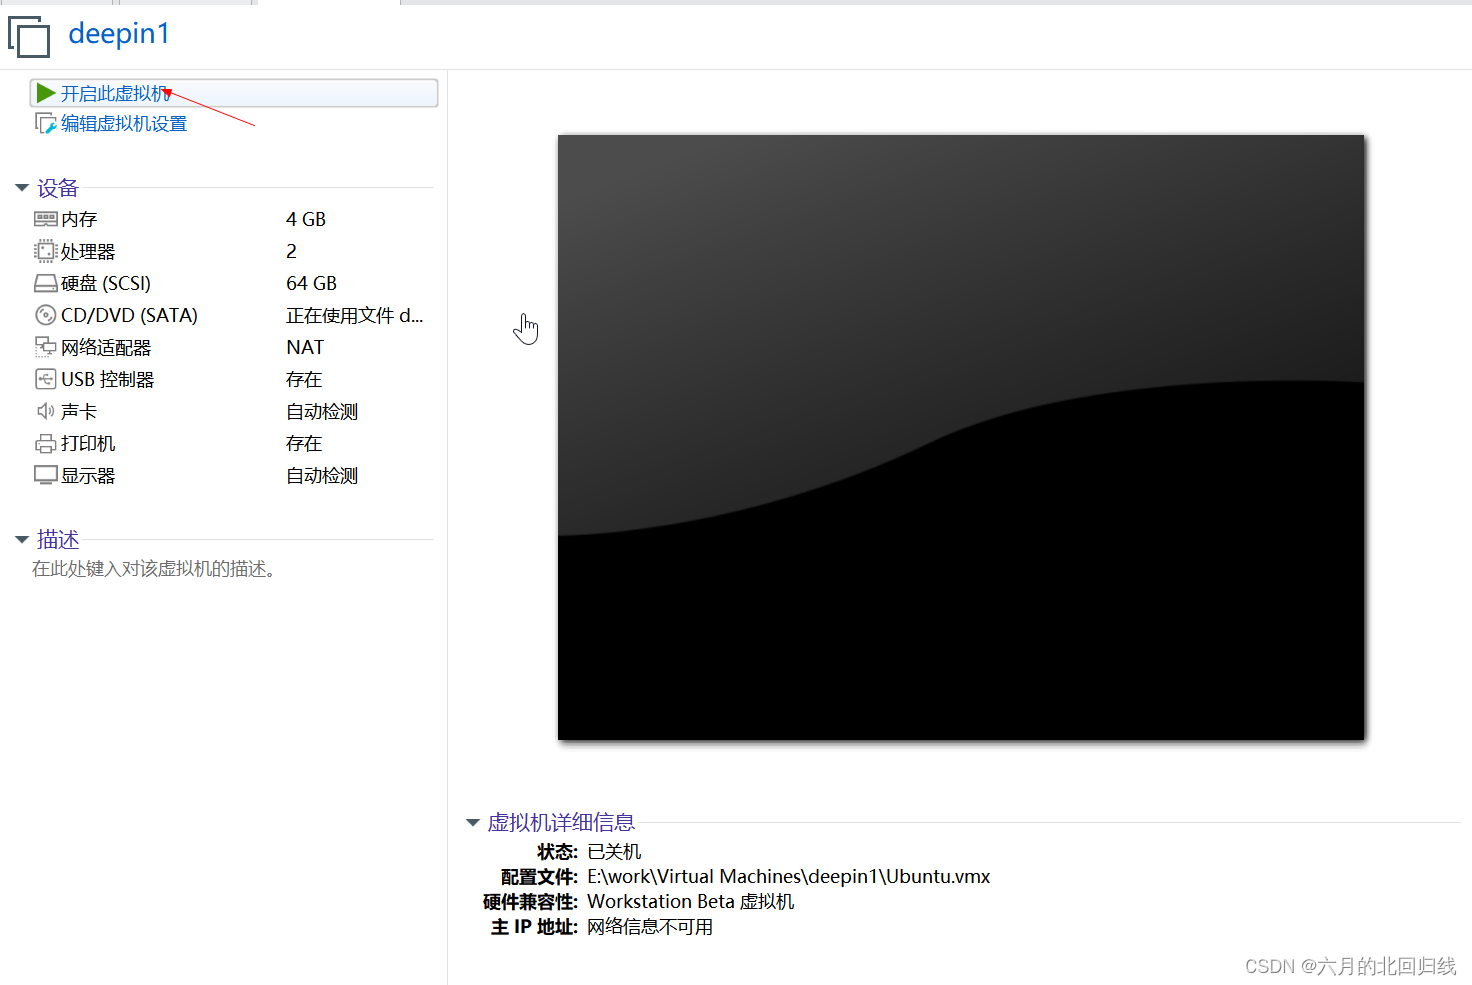Click the network adapter icon
Image resolution: width=1472 pixels, height=985 pixels.
[x=46, y=347]
